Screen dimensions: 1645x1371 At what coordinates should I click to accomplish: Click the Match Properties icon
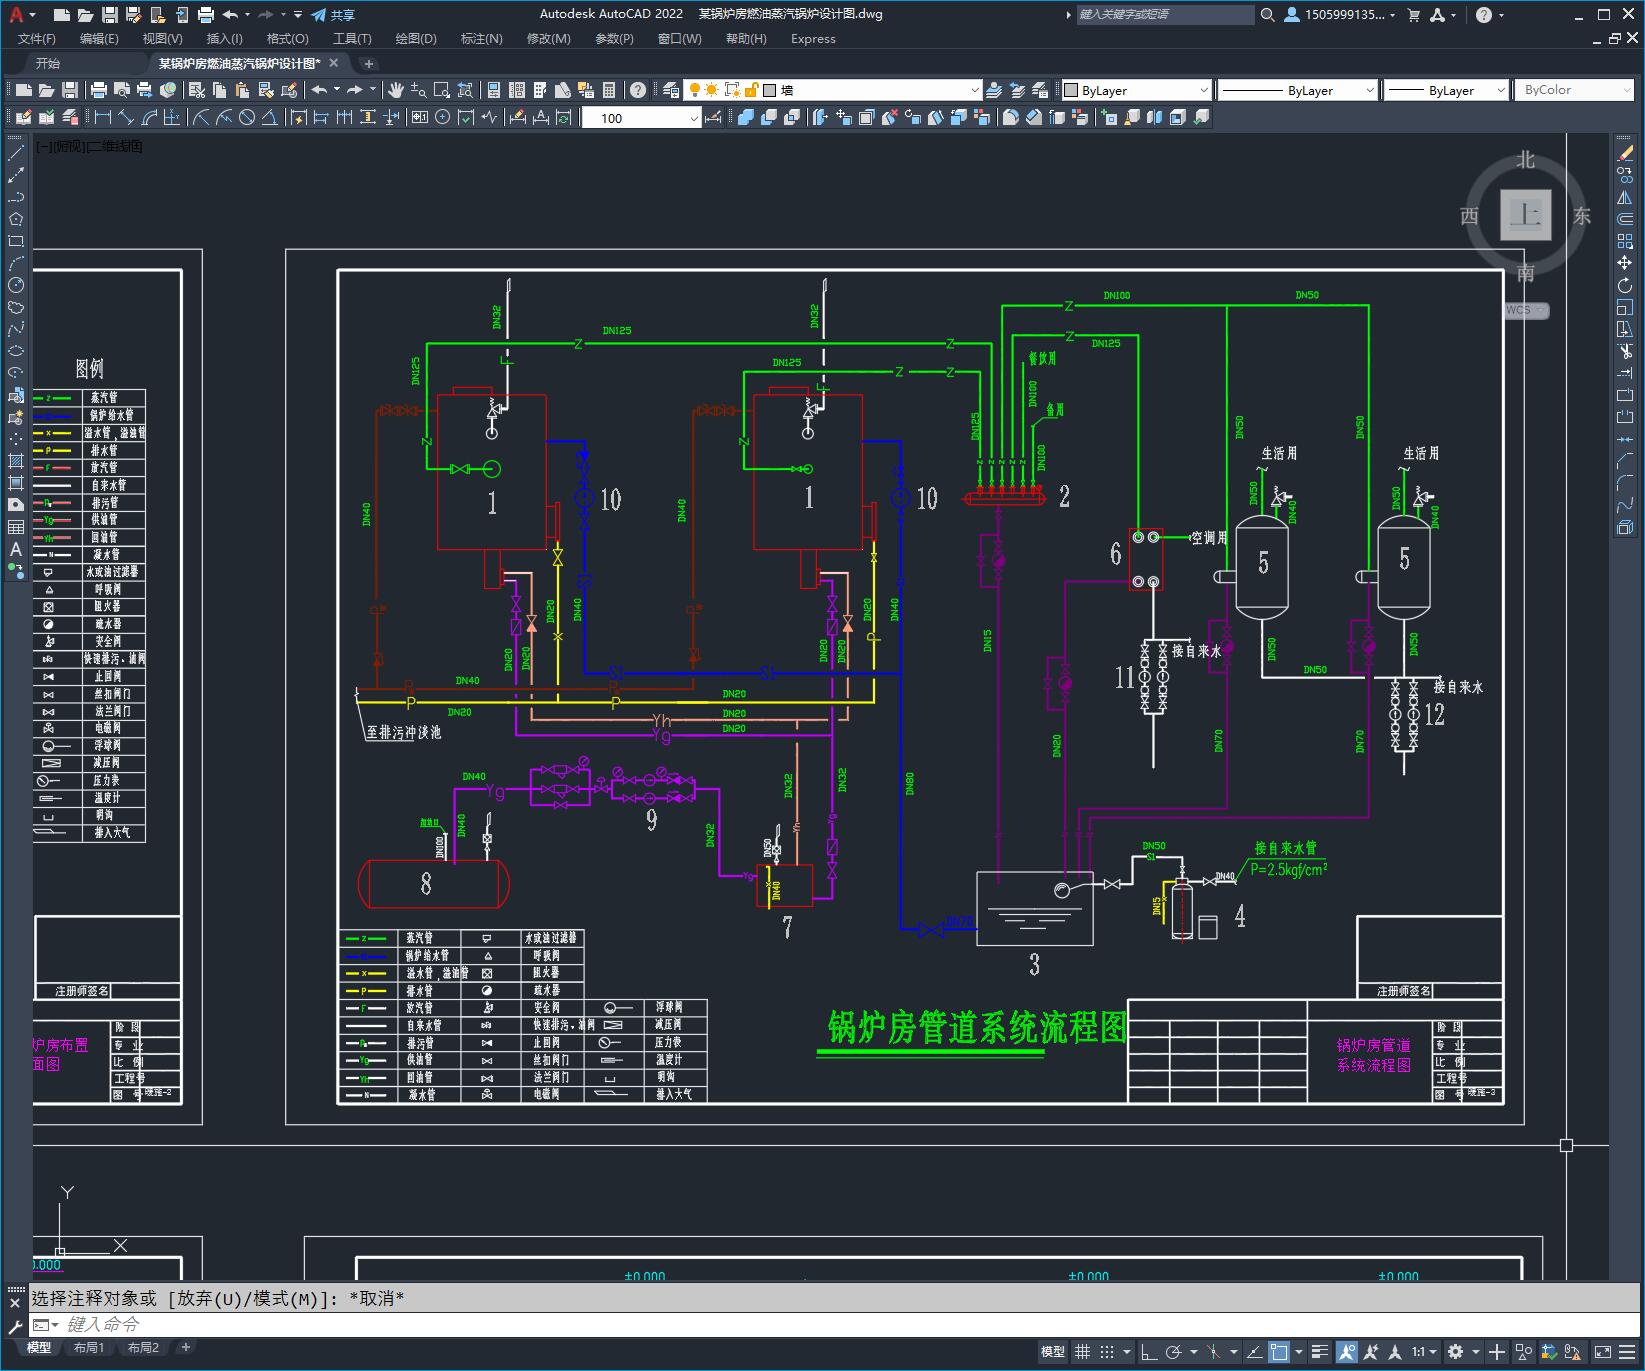(x=266, y=90)
